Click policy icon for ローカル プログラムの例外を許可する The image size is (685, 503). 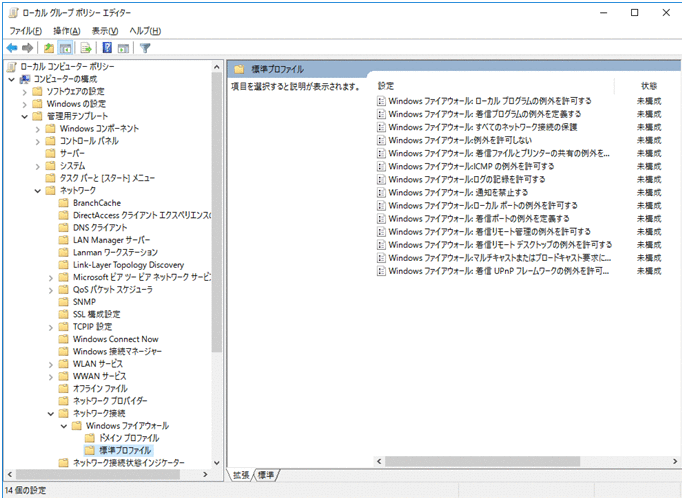tap(381, 101)
